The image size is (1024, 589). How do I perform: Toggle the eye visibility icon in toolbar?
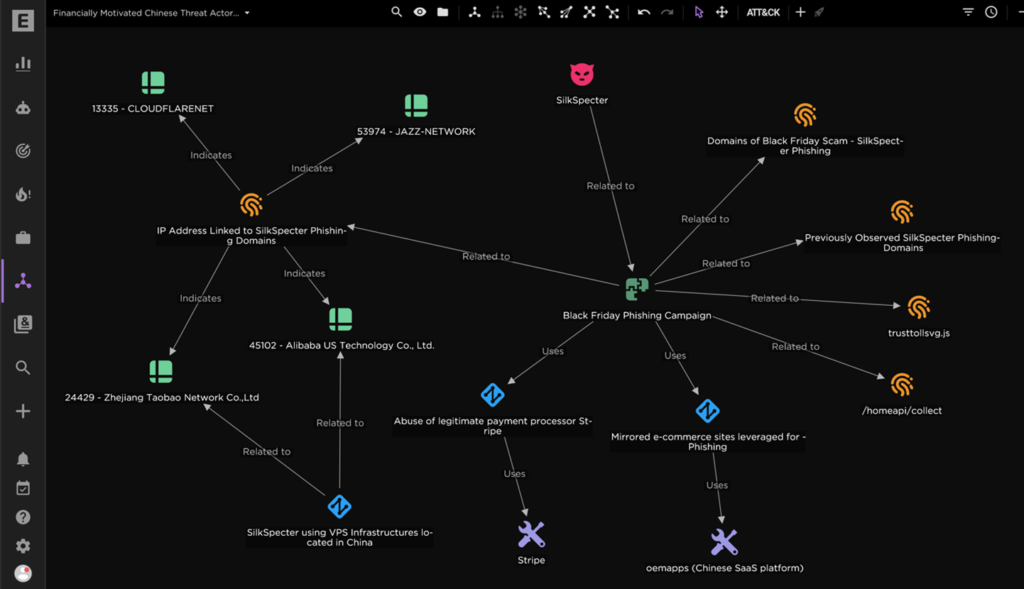click(419, 12)
